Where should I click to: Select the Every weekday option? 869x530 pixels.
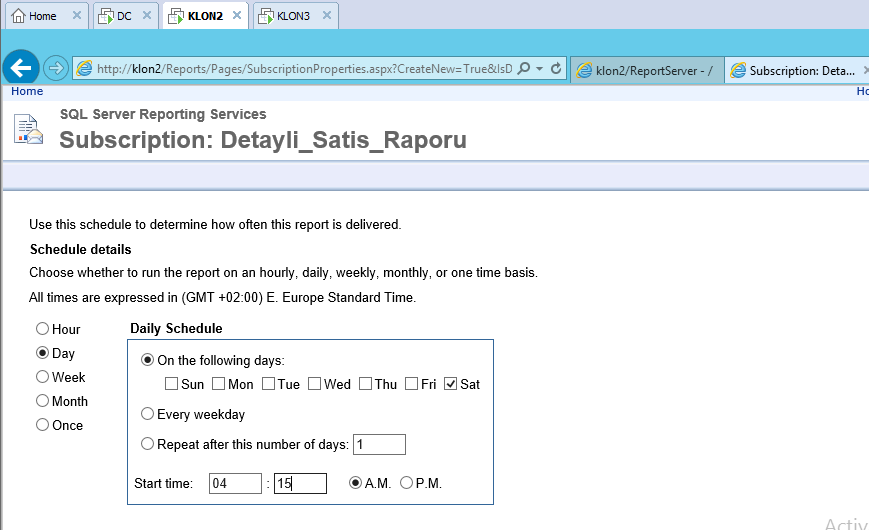[148, 414]
